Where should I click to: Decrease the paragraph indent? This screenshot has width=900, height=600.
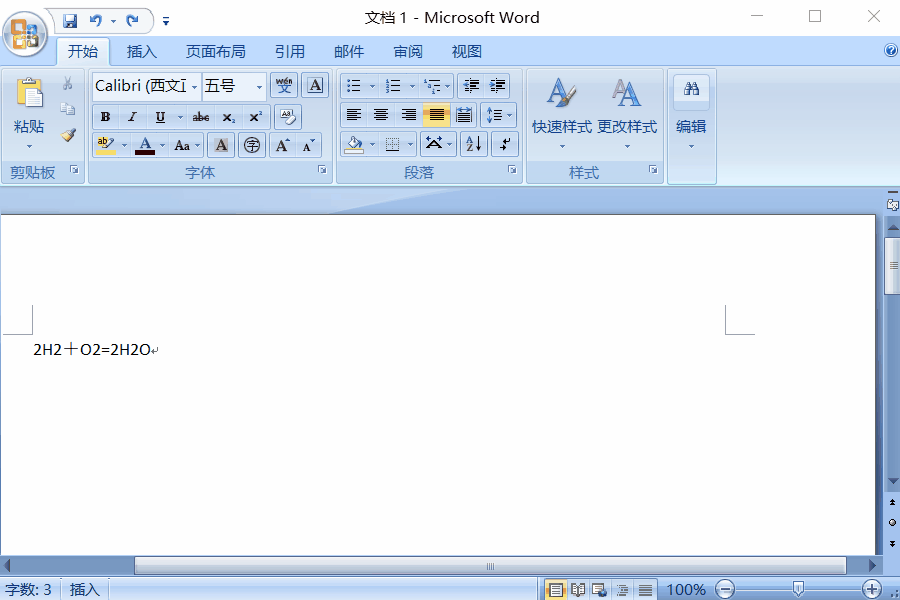(471, 86)
